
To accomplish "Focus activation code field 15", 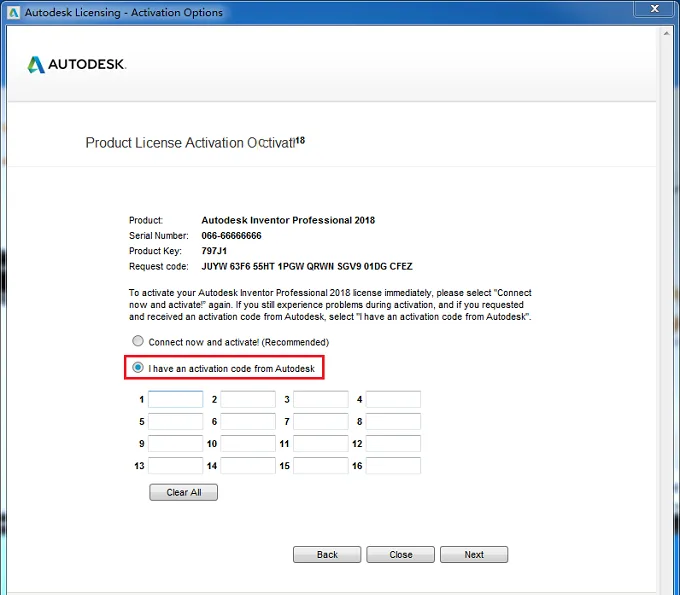I will click(321, 466).
